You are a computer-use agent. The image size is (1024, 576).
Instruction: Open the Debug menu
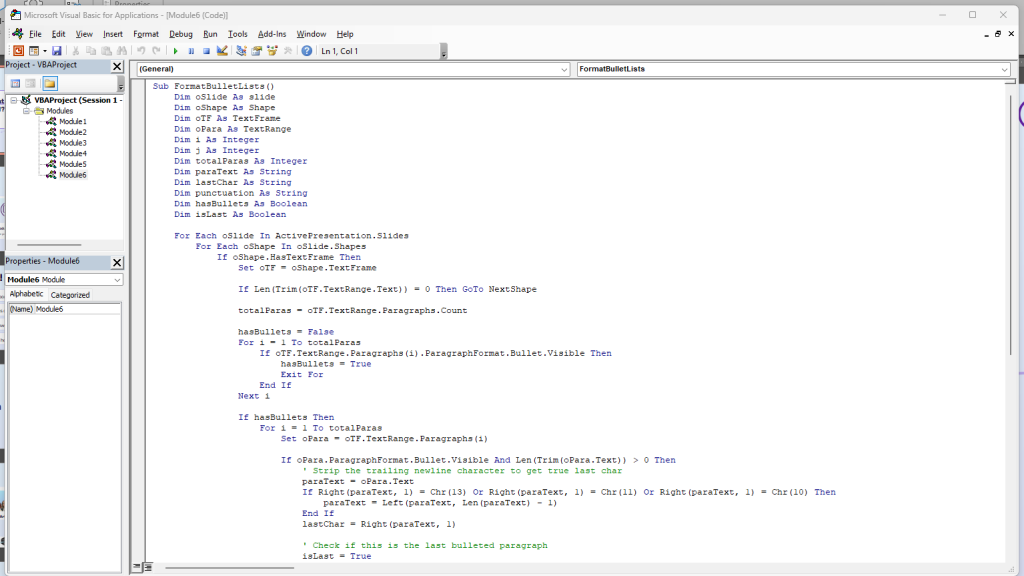pyautogui.click(x=181, y=34)
